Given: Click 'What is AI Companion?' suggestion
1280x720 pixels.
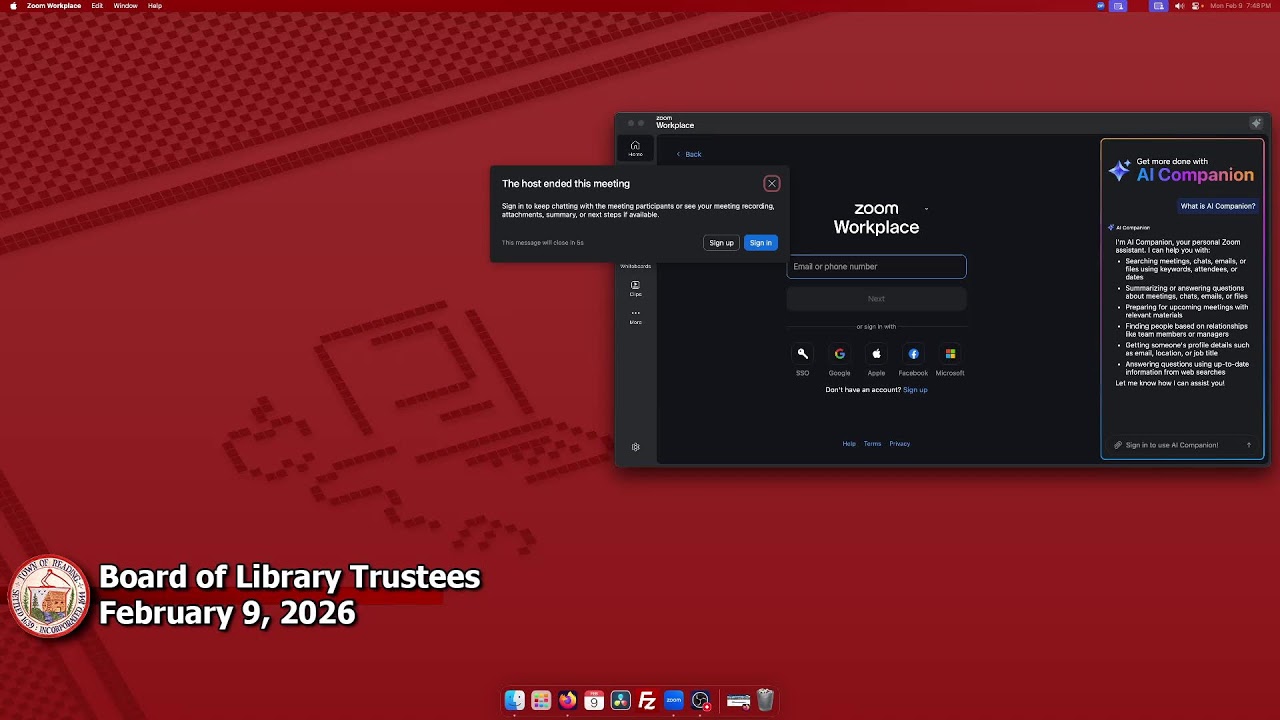Looking at the screenshot, I should [x=1217, y=206].
